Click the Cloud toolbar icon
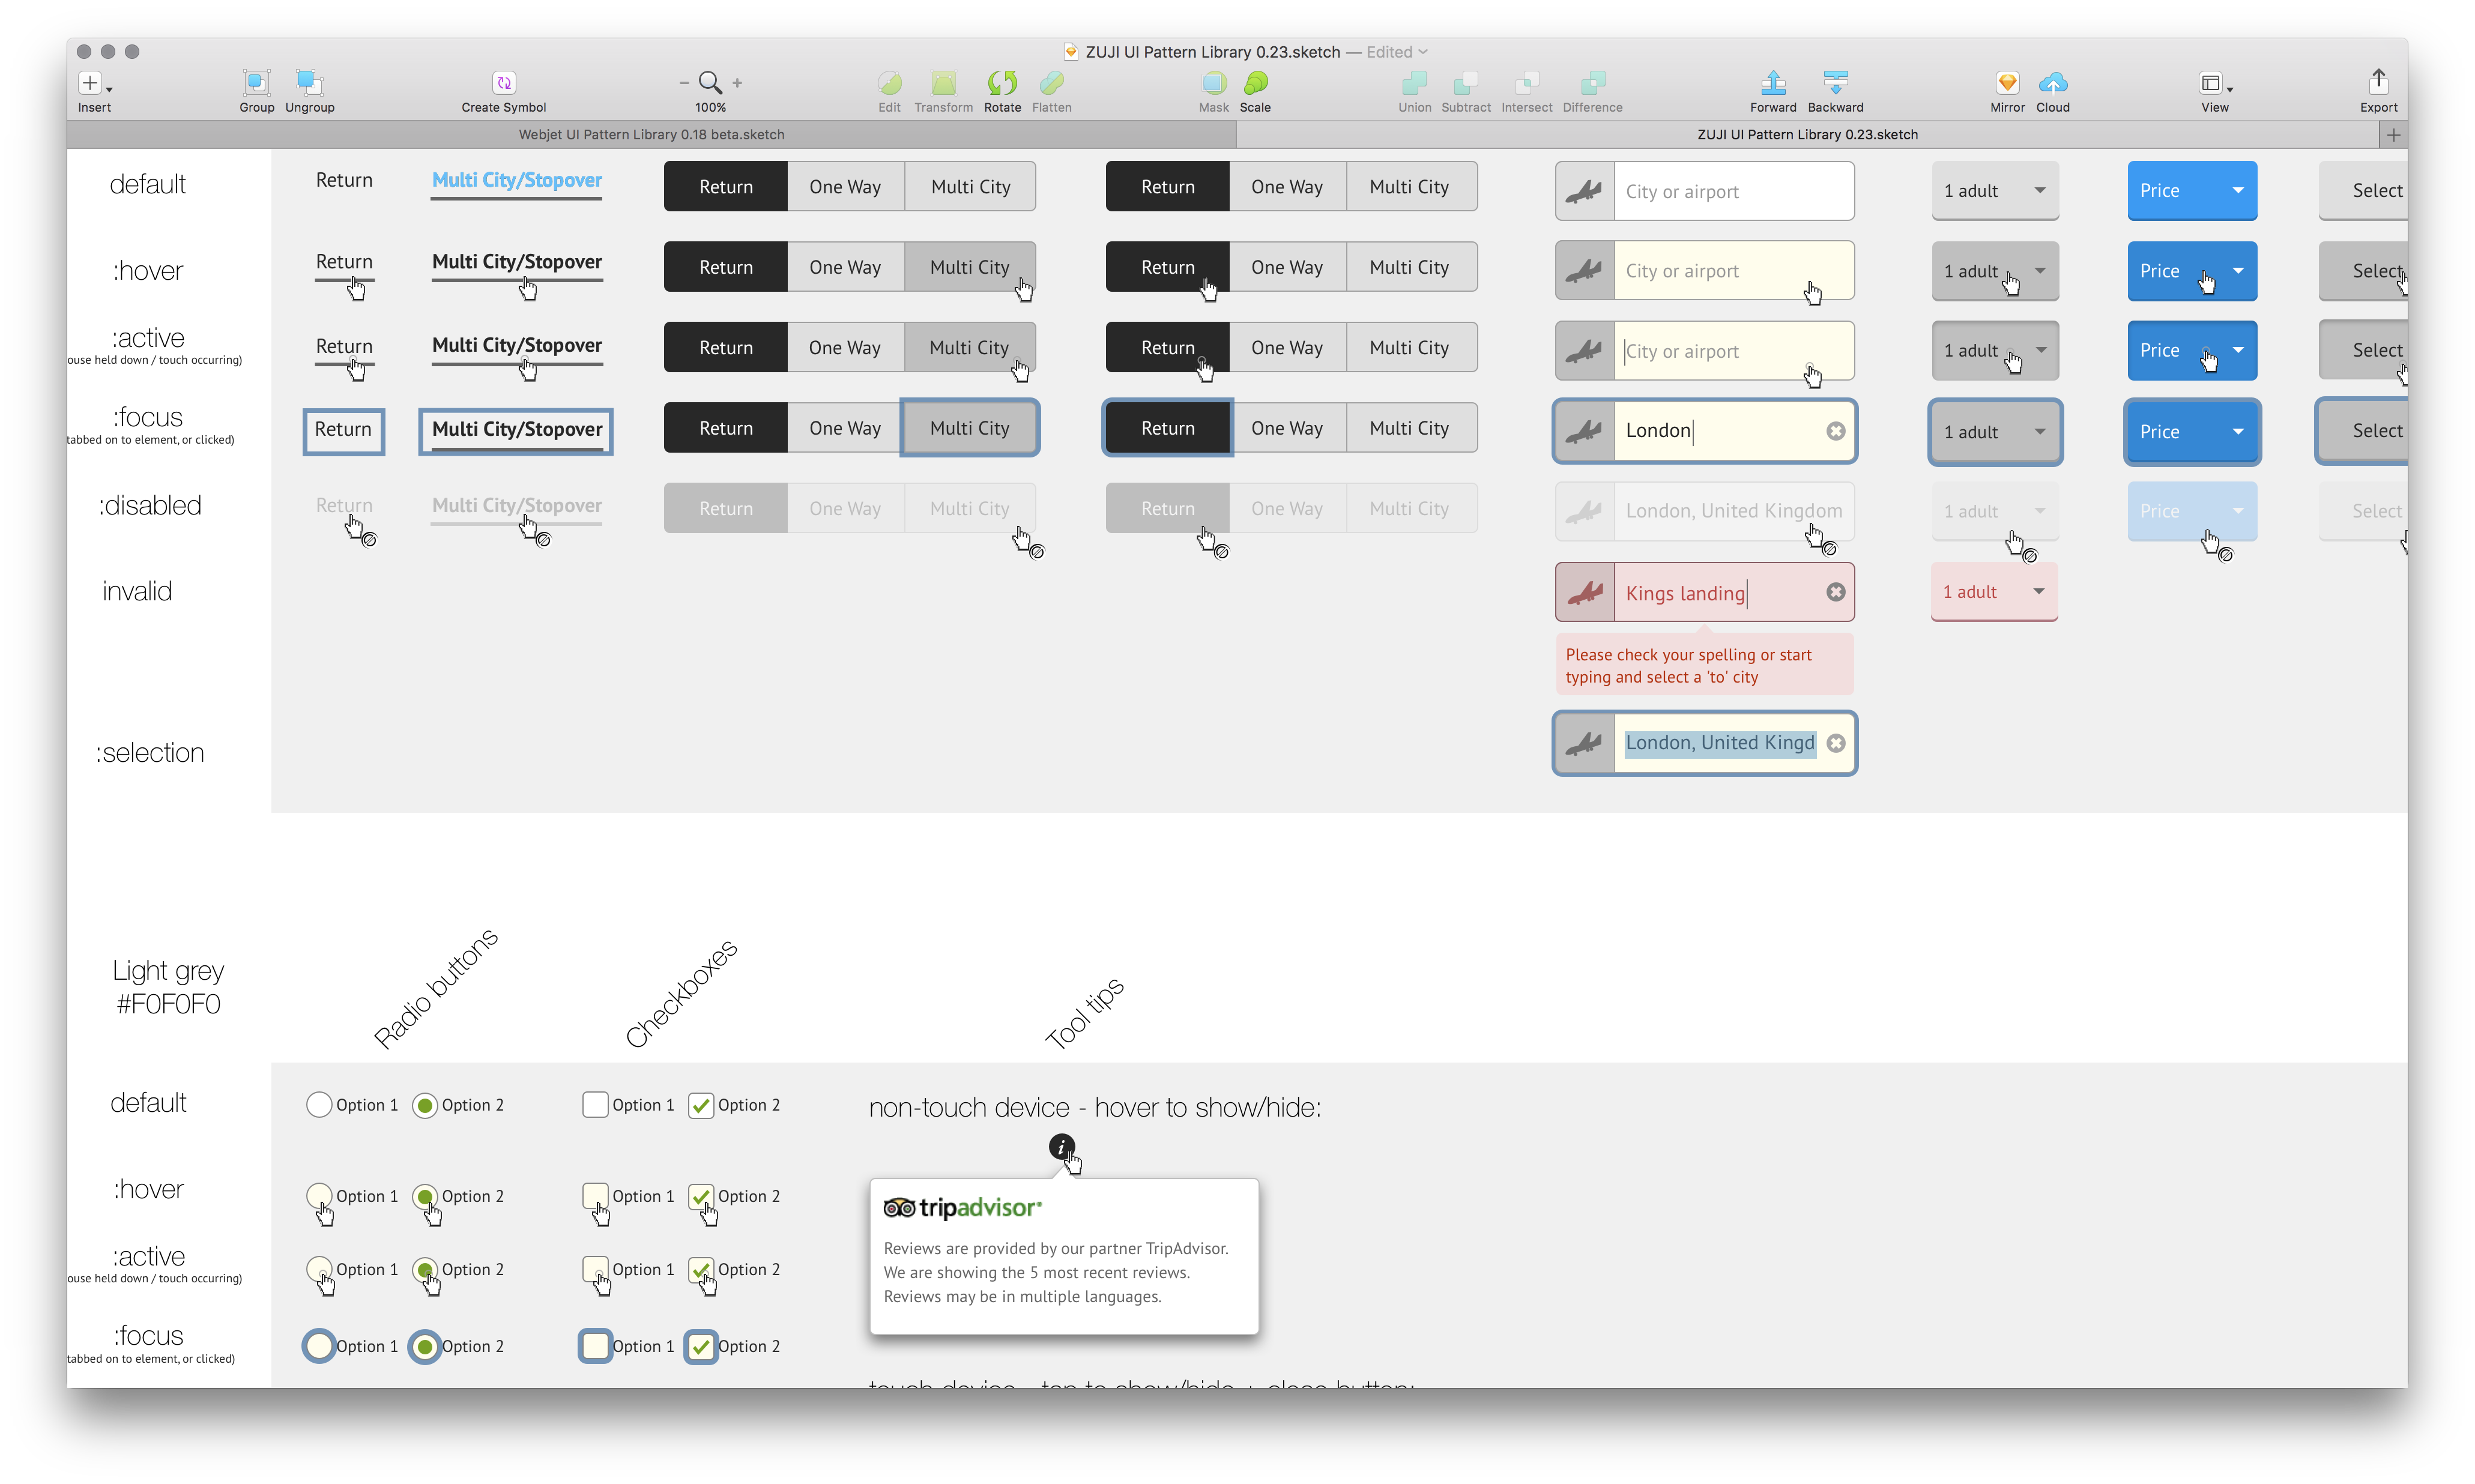2475x1484 pixels. [2053, 83]
